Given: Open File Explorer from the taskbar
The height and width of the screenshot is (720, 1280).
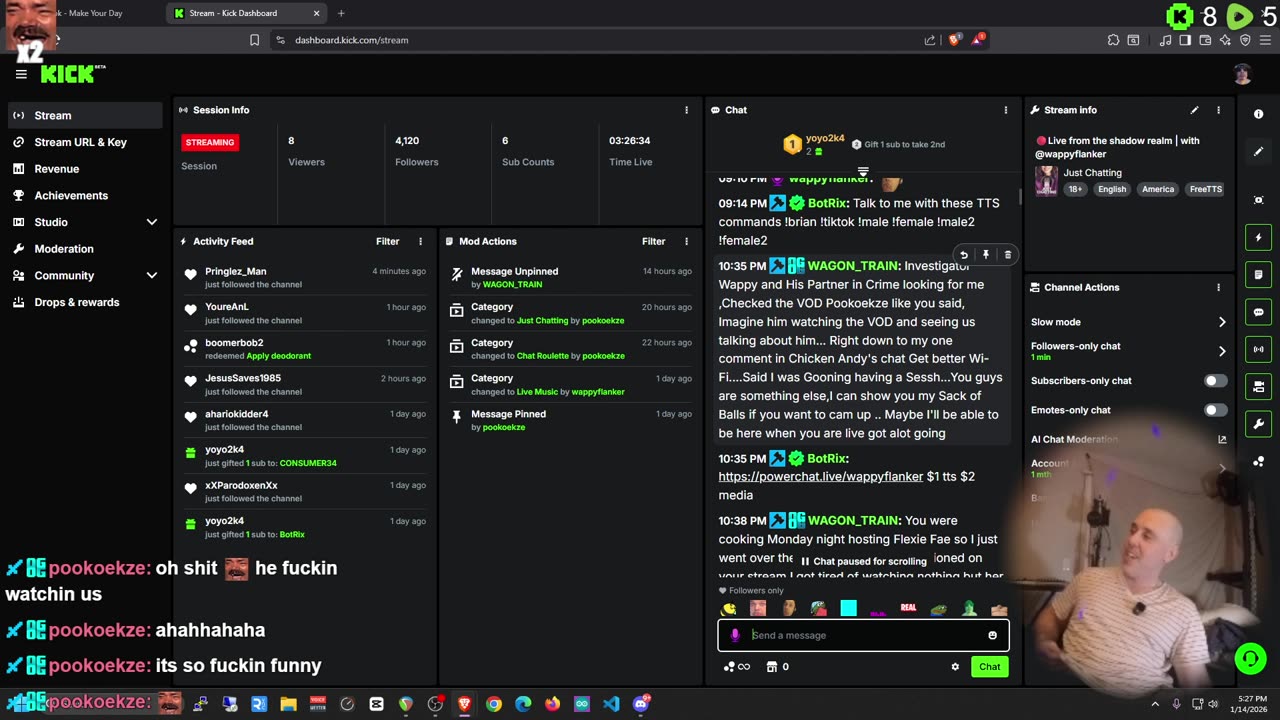Looking at the screenshot, I should click(288, 704).
